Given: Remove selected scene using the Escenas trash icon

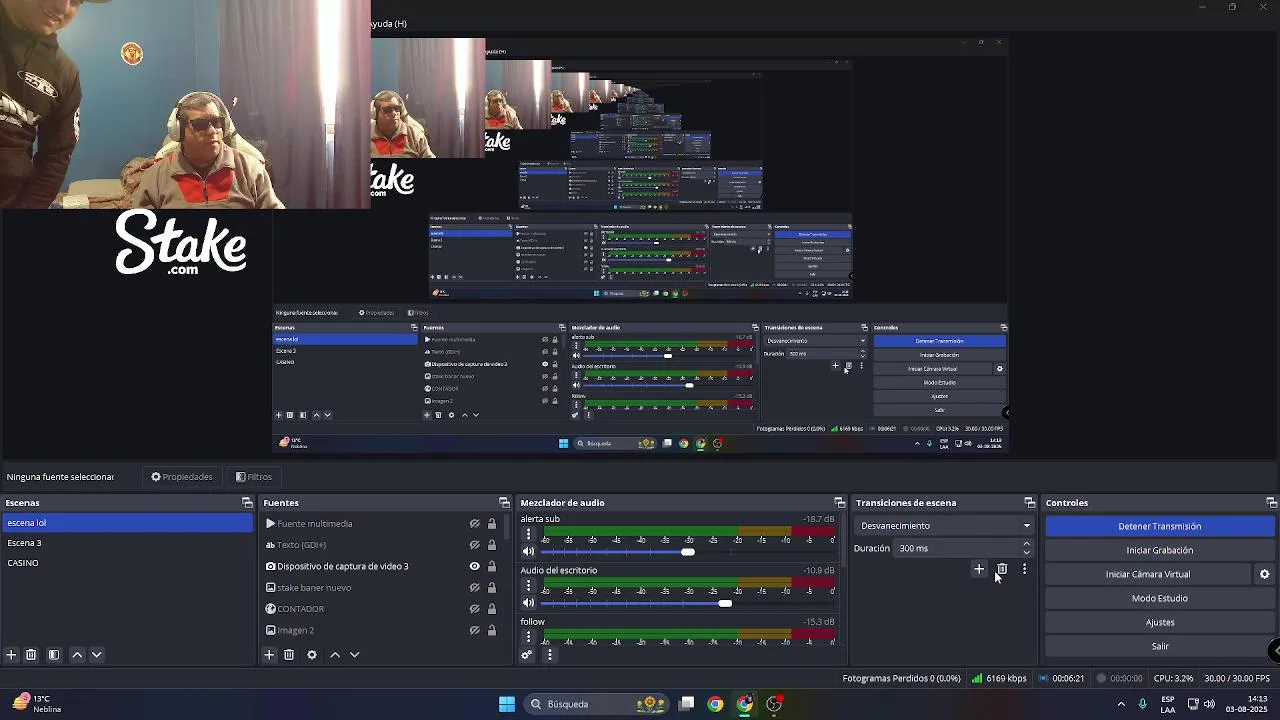Looking at the screenshot, I should 31,655.
